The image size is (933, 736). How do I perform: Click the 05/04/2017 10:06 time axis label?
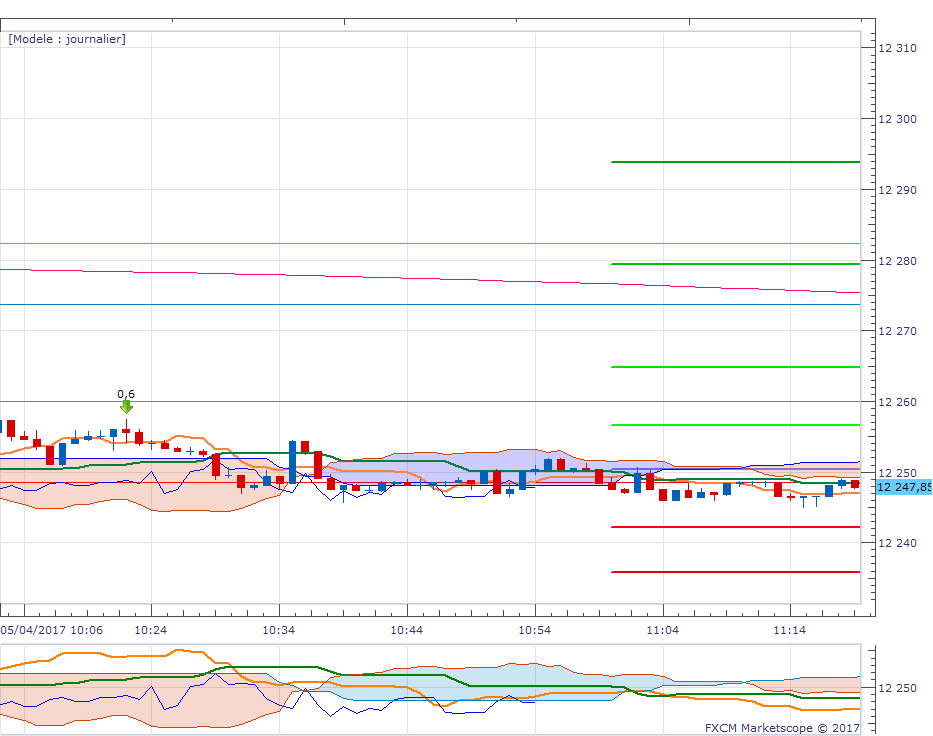(x=51, y=630)
